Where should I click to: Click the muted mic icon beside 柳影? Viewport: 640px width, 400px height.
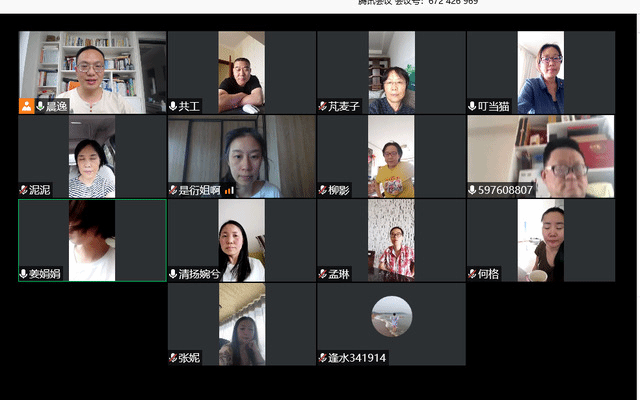point(322,190)
